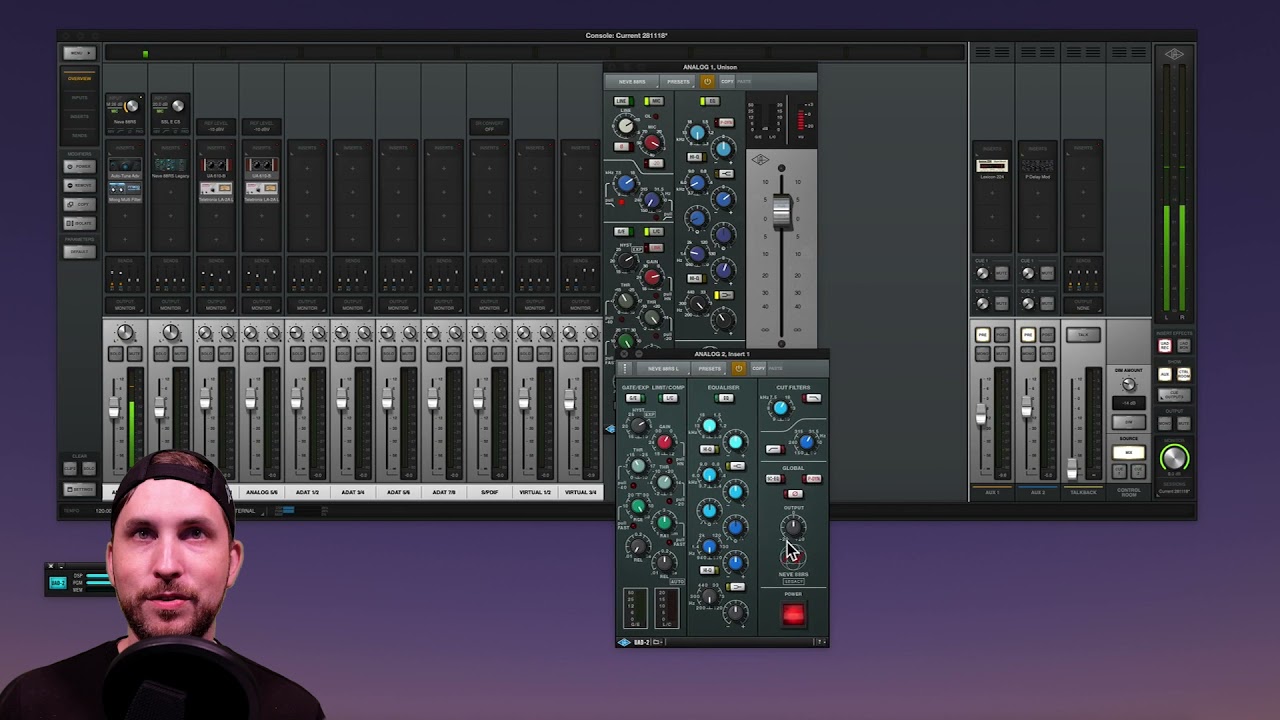Switch to the SENDS view
Image resolution: width=1280 pixels, height=720 pixels.
(79, 134)
